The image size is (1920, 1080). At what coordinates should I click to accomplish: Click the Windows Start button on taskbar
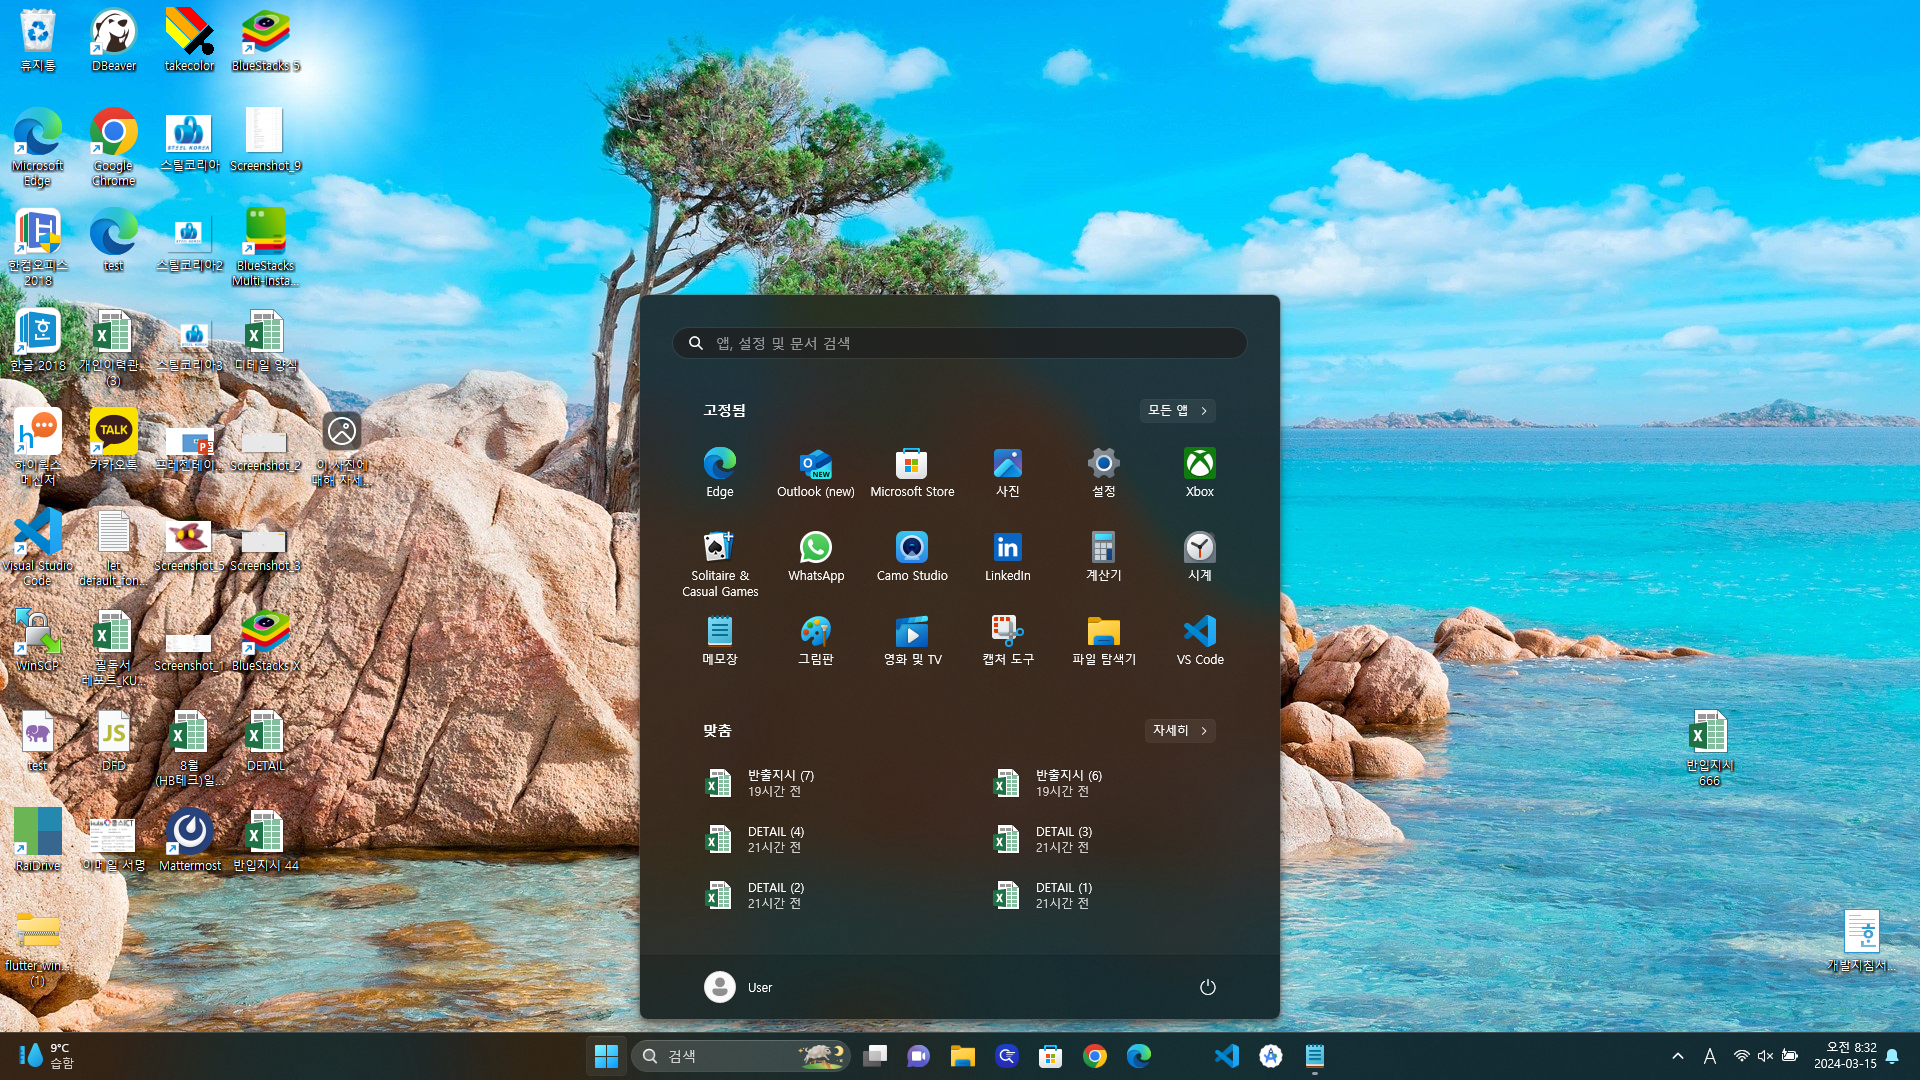point(606,1056)
